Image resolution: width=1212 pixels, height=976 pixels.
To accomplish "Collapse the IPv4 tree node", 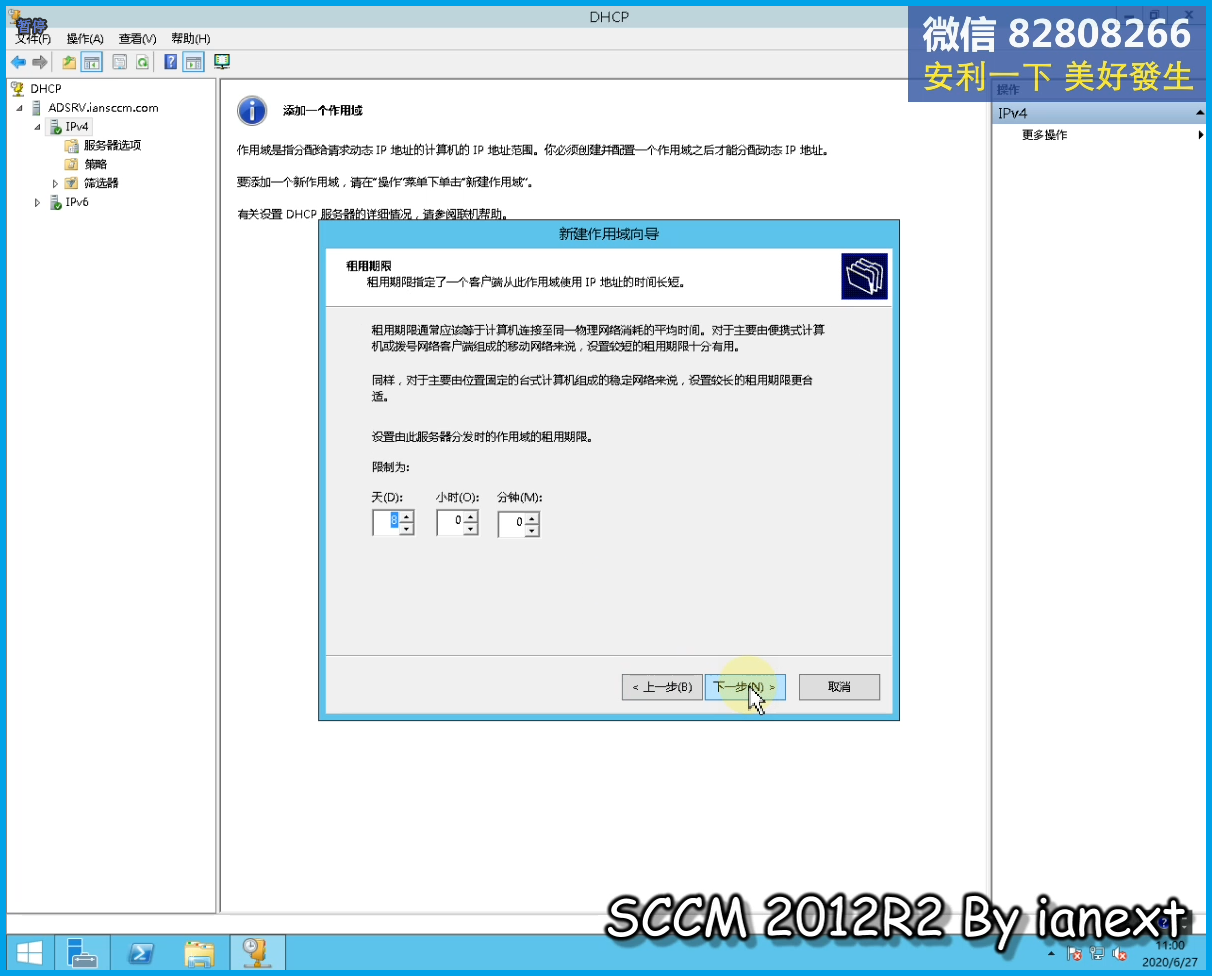I will [x=38, y=127].
